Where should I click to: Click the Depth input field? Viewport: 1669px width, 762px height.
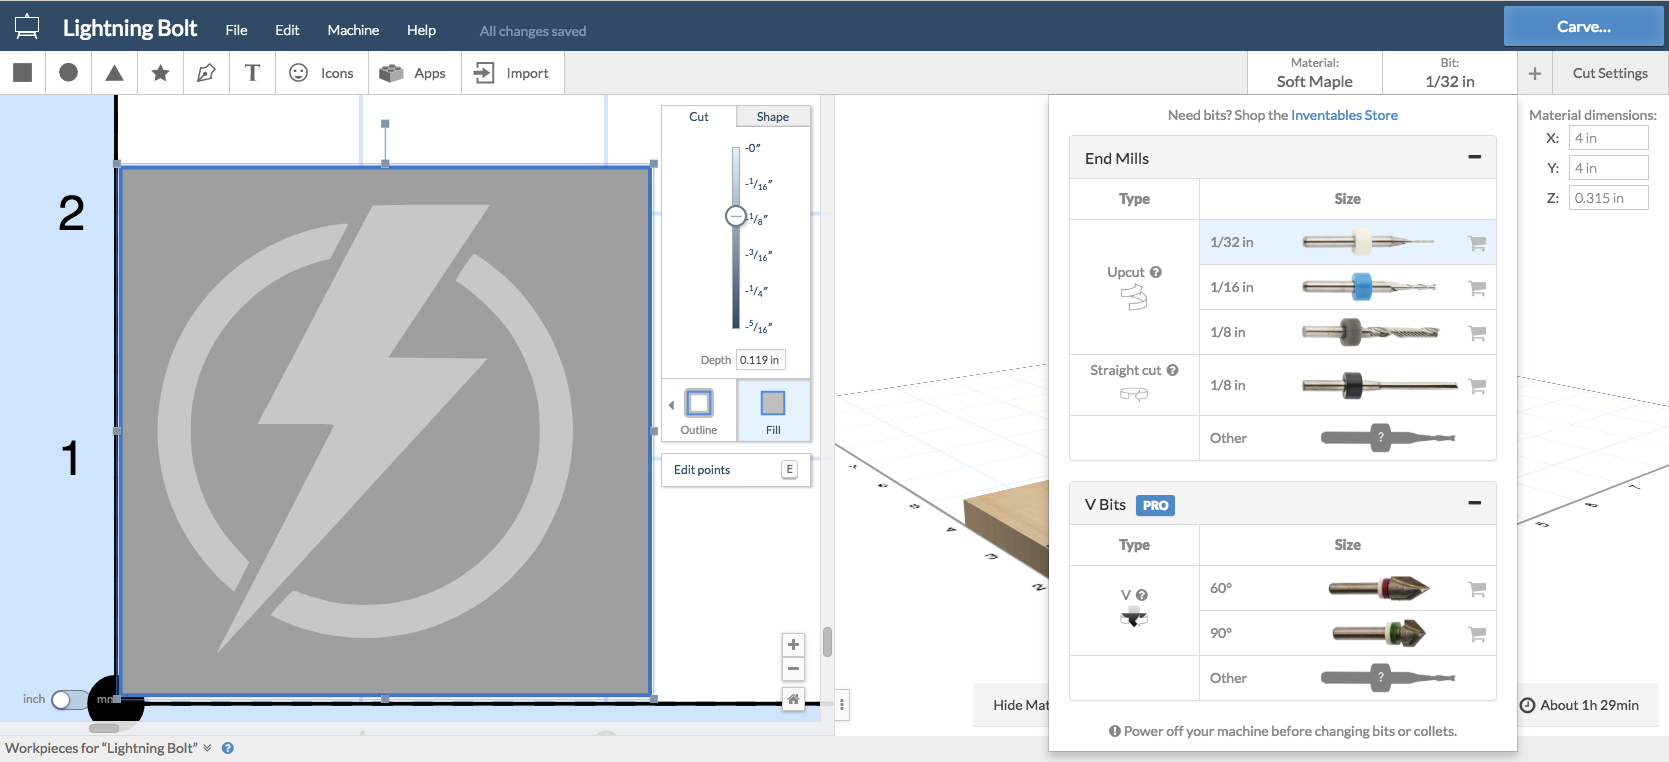pyautogui.click(x=760, y=360)
